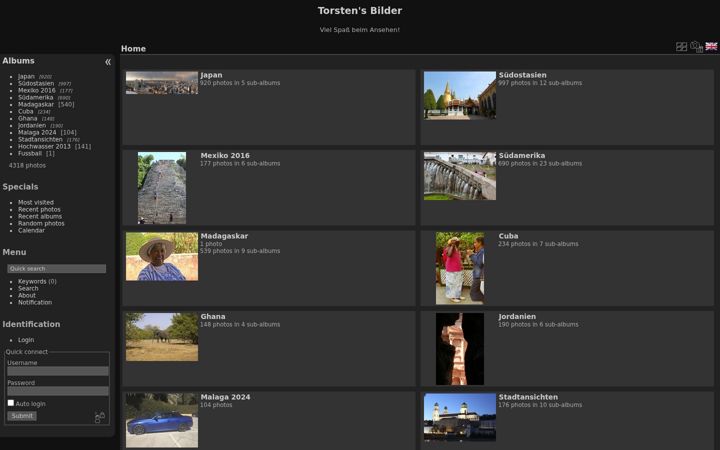Select Stadtansichten in the sidebar Albums list
This screenshot has width=720, height=450.
[40, 139]
